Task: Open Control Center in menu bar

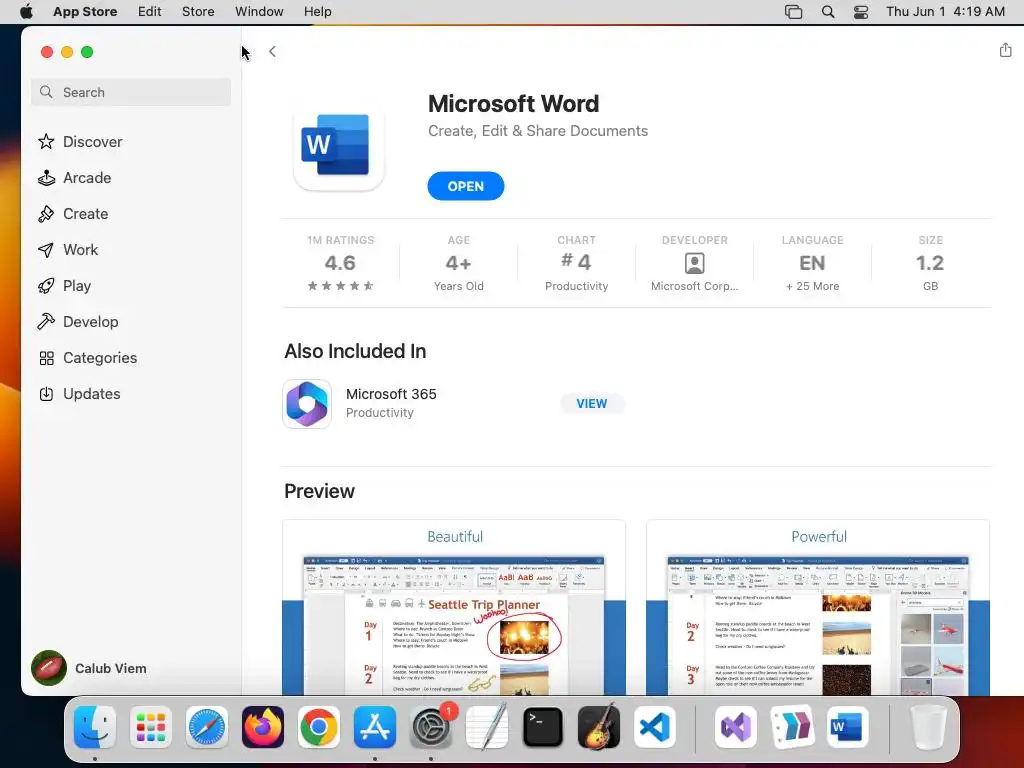Action: tap(861, 12)
